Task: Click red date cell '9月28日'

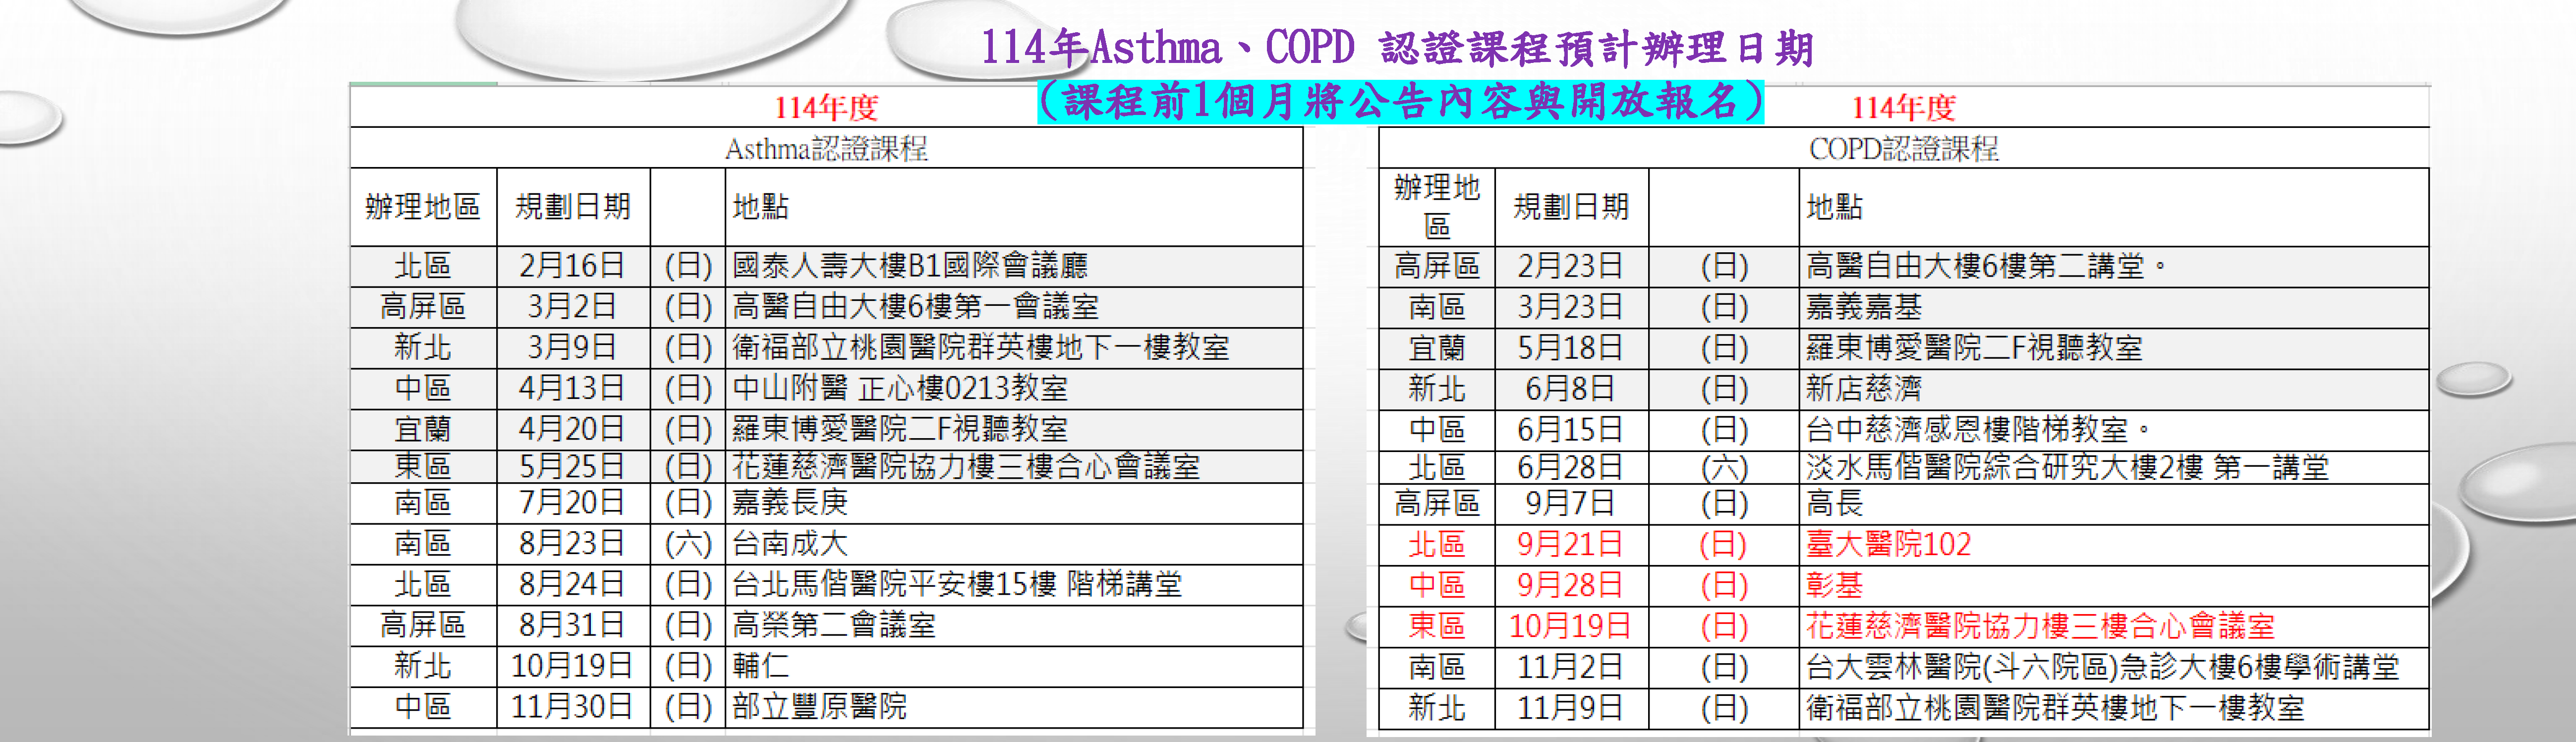Action: pyautogui.click(x=1570, y=585)
